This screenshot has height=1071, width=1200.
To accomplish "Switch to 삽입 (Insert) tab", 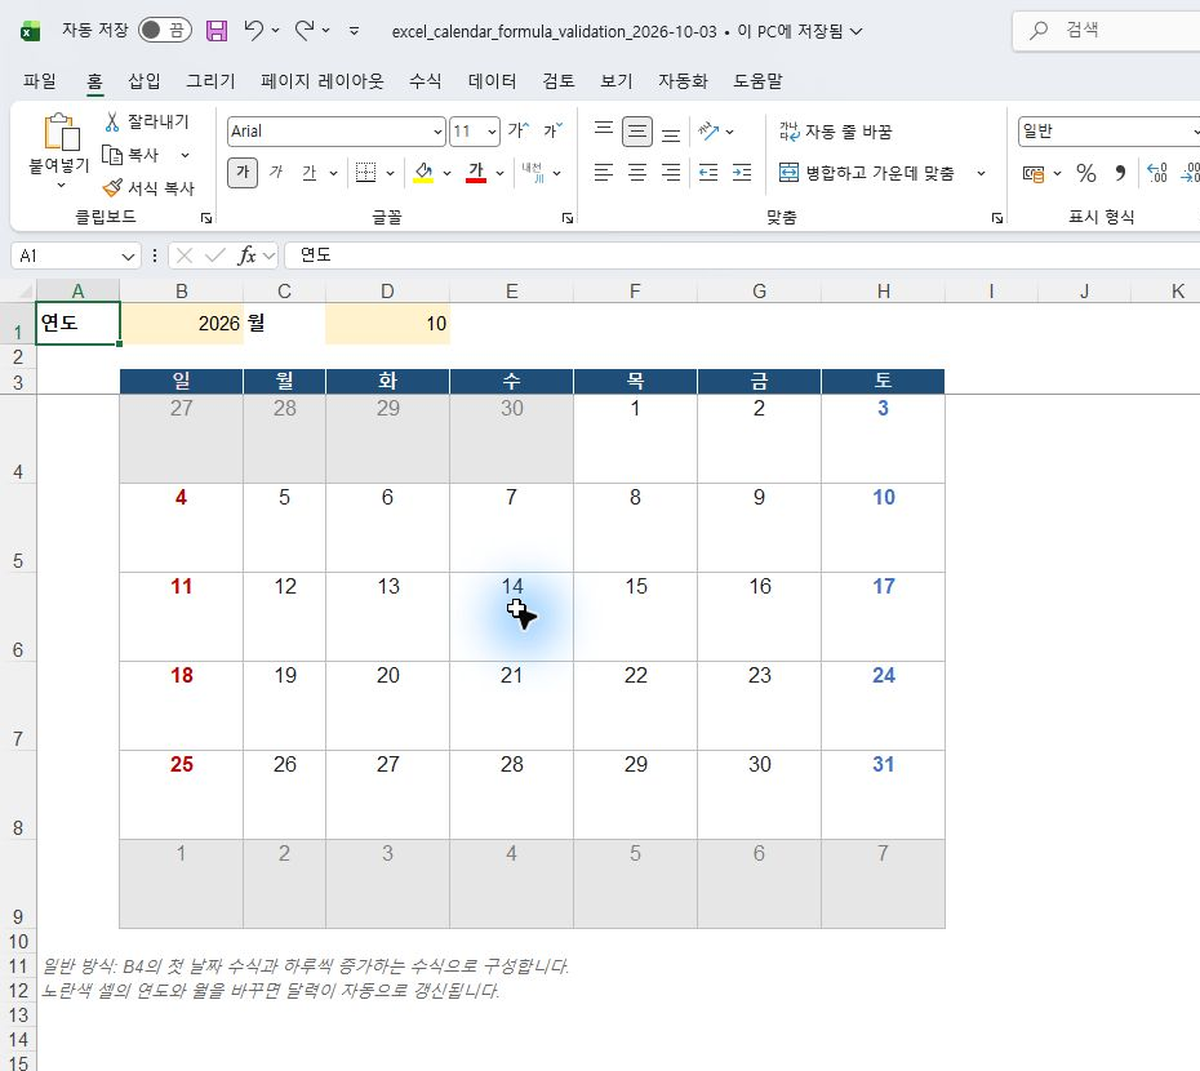I will 144,81.
